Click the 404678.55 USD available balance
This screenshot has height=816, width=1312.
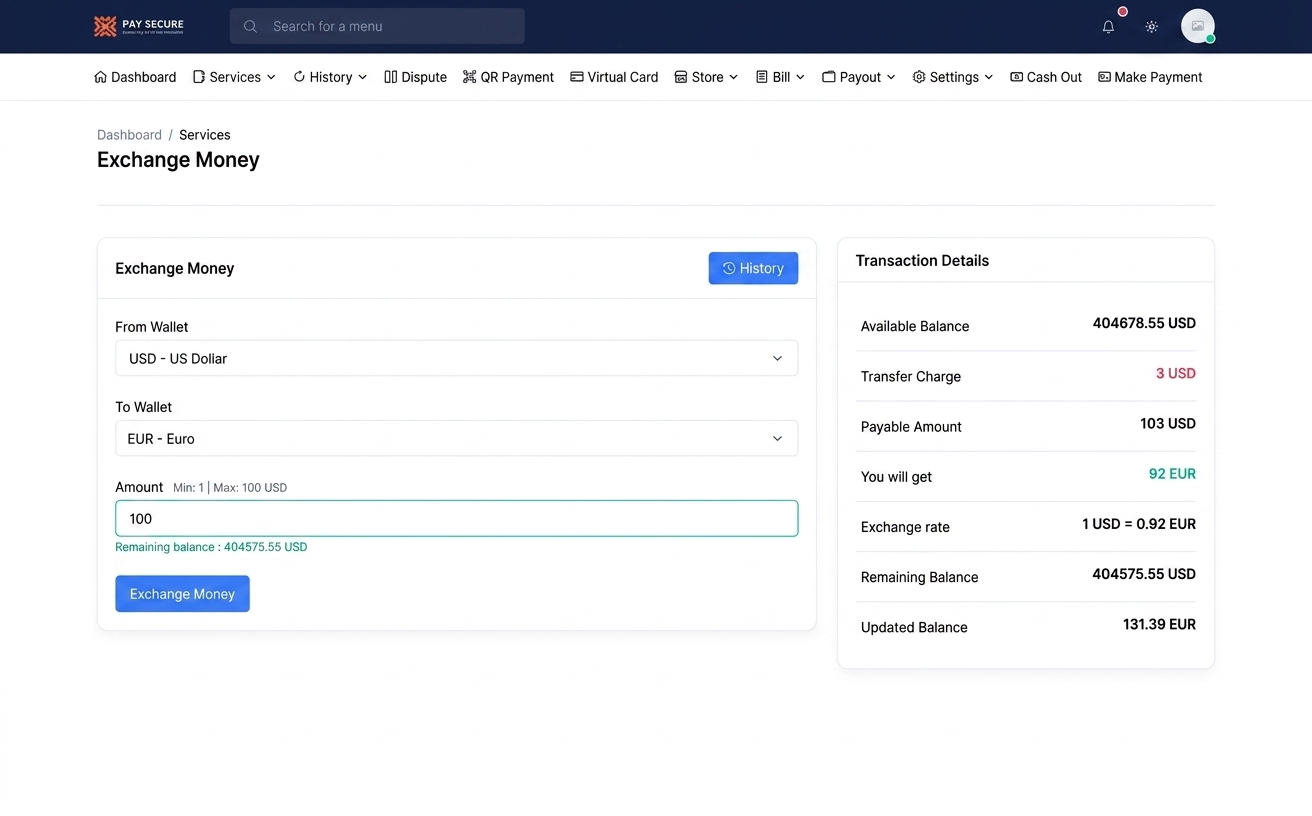pos(1144,323)
